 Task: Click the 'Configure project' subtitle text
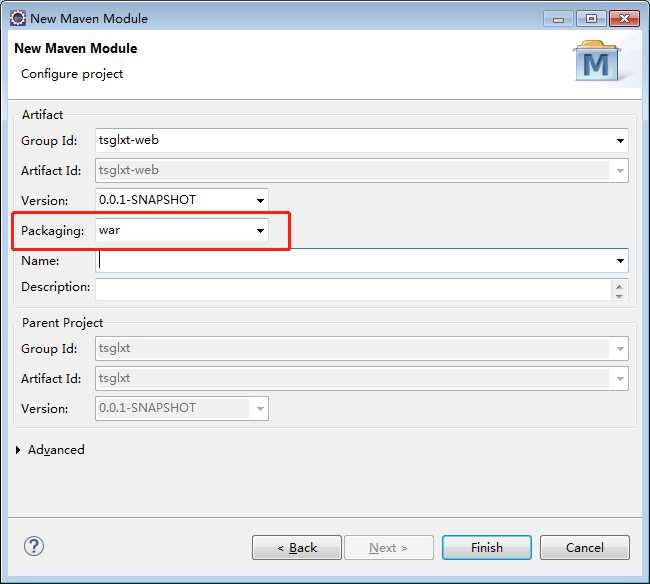(72, 74)
